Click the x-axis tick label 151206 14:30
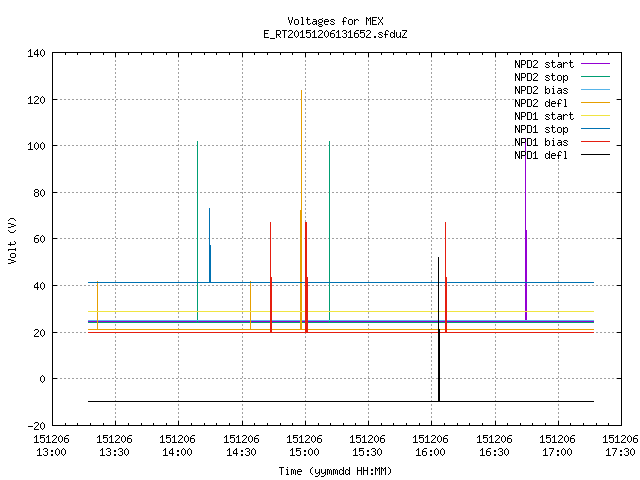This screenshot has height=480, width=640. [241, 446]
